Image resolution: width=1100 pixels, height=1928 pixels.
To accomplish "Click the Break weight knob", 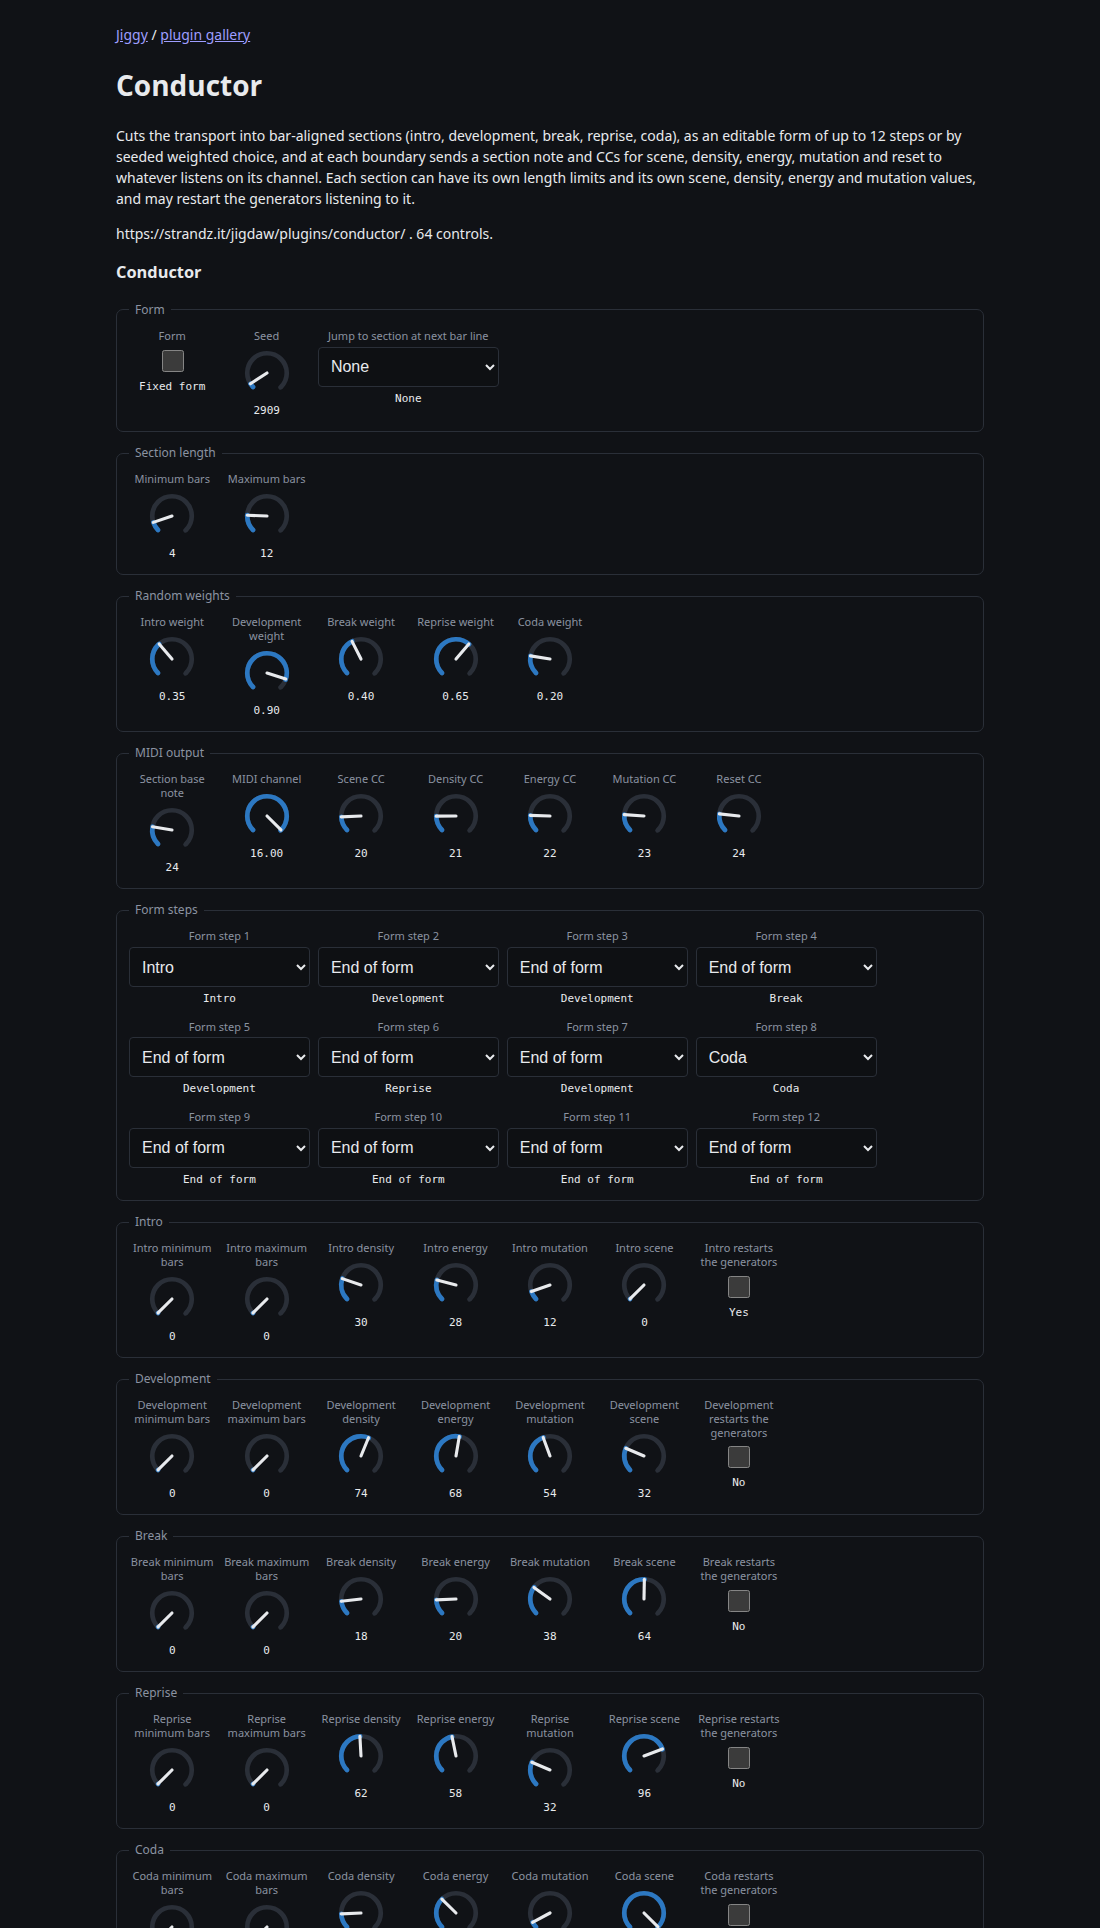I will pos(361,659).
